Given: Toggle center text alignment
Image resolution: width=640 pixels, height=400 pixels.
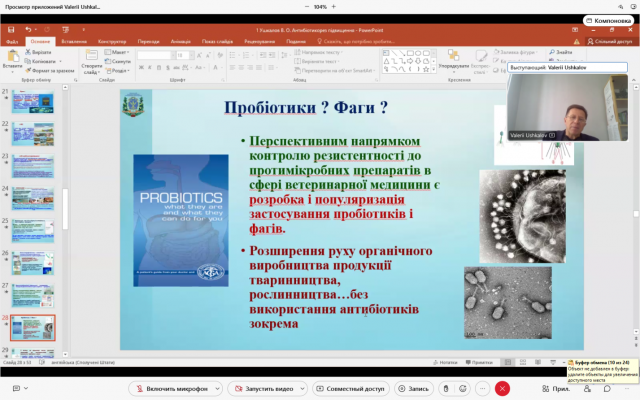Looking at the screenshot, I should point(241,67).
